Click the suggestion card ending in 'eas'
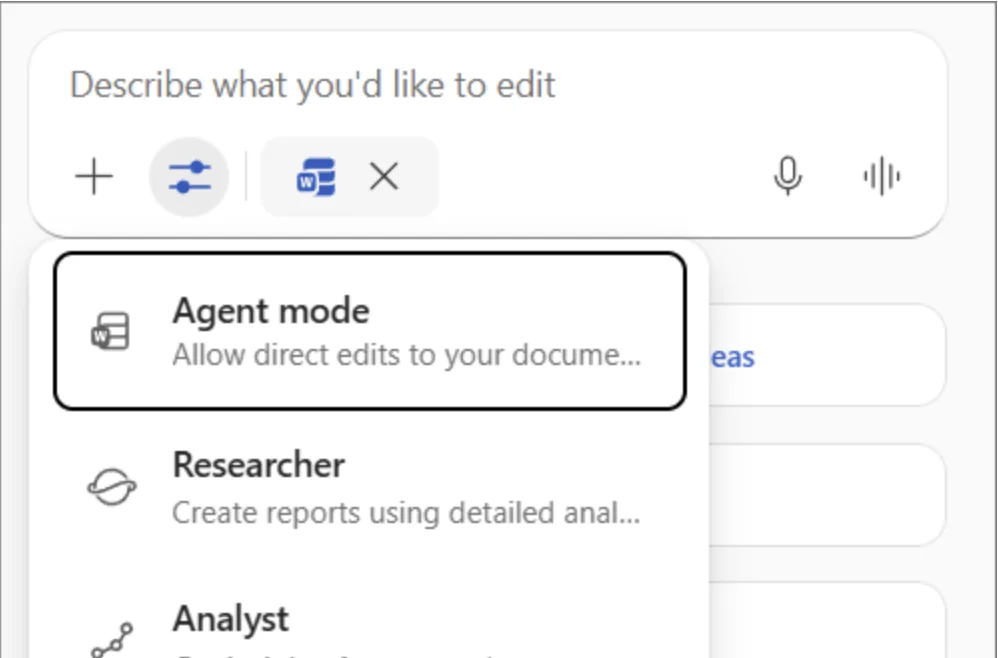998x658 pixels. 827,355
